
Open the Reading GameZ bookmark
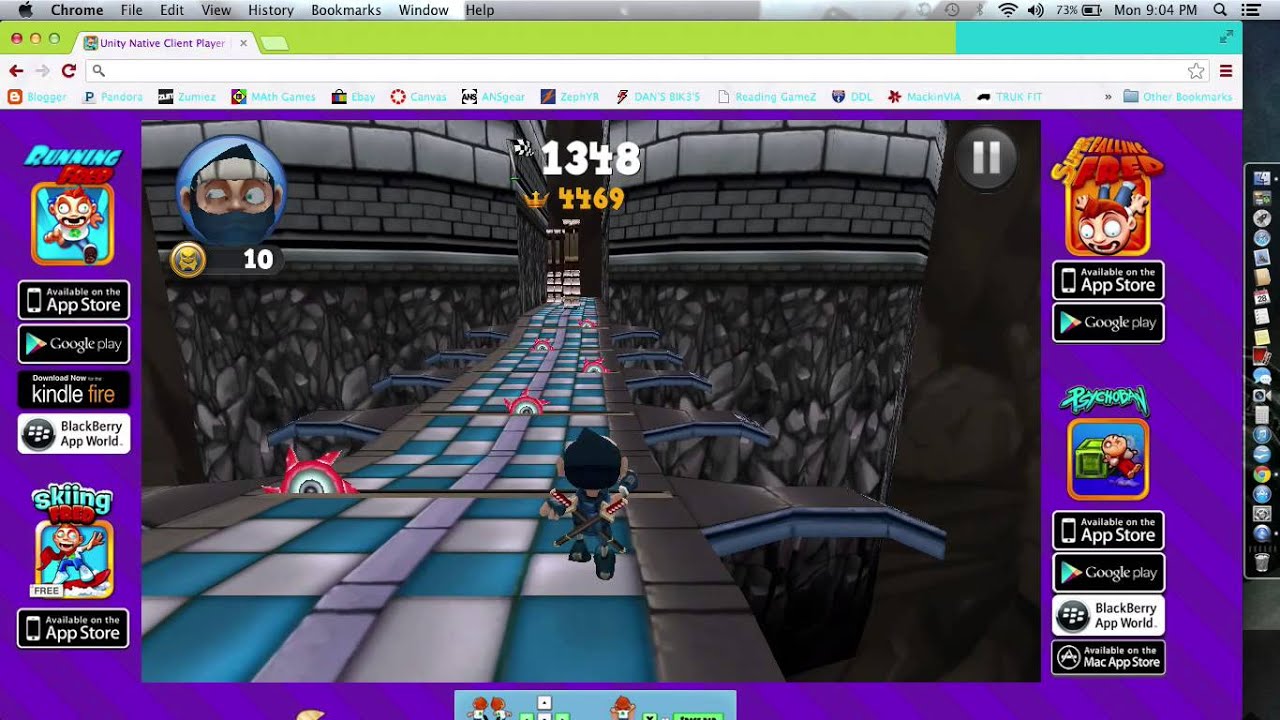coord(767,97)
